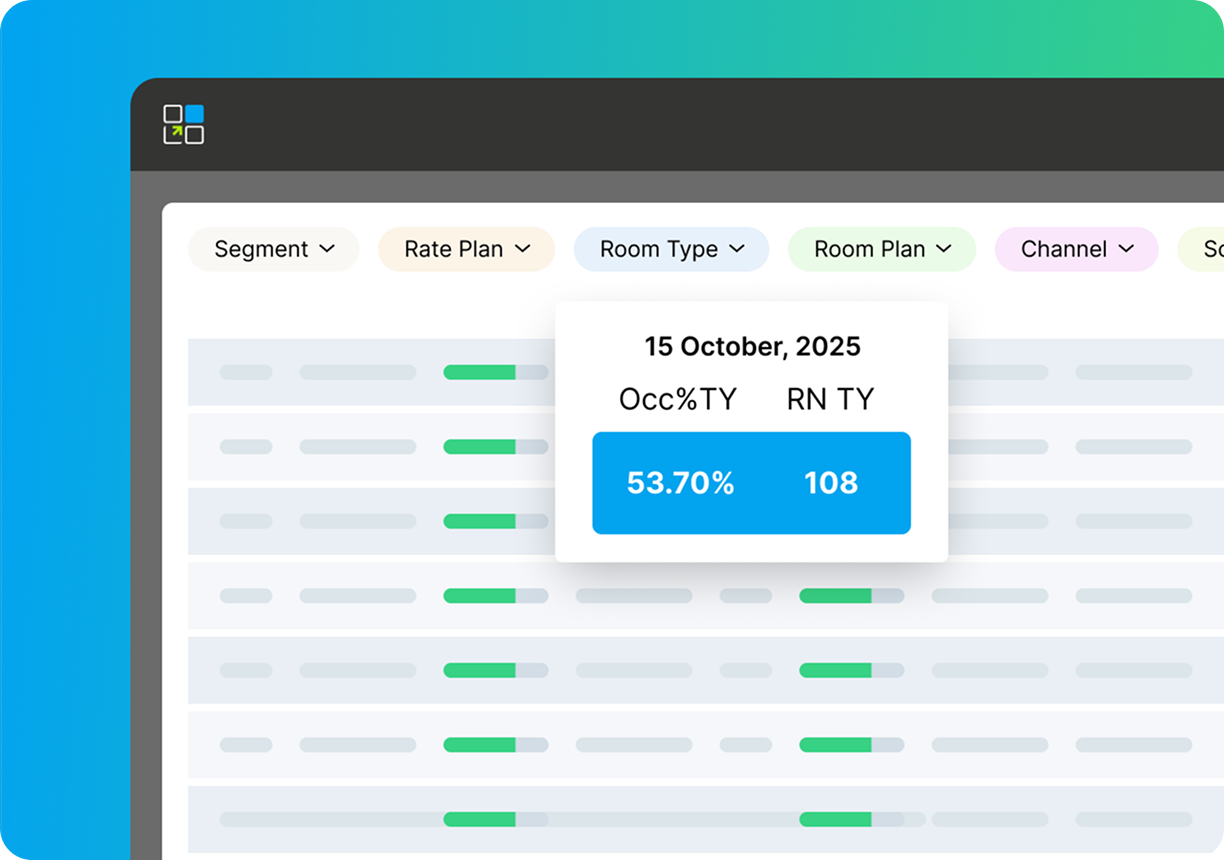Open the Channel filter dropdown
Screen dimensions: 1224x860
click(1076, 249)
